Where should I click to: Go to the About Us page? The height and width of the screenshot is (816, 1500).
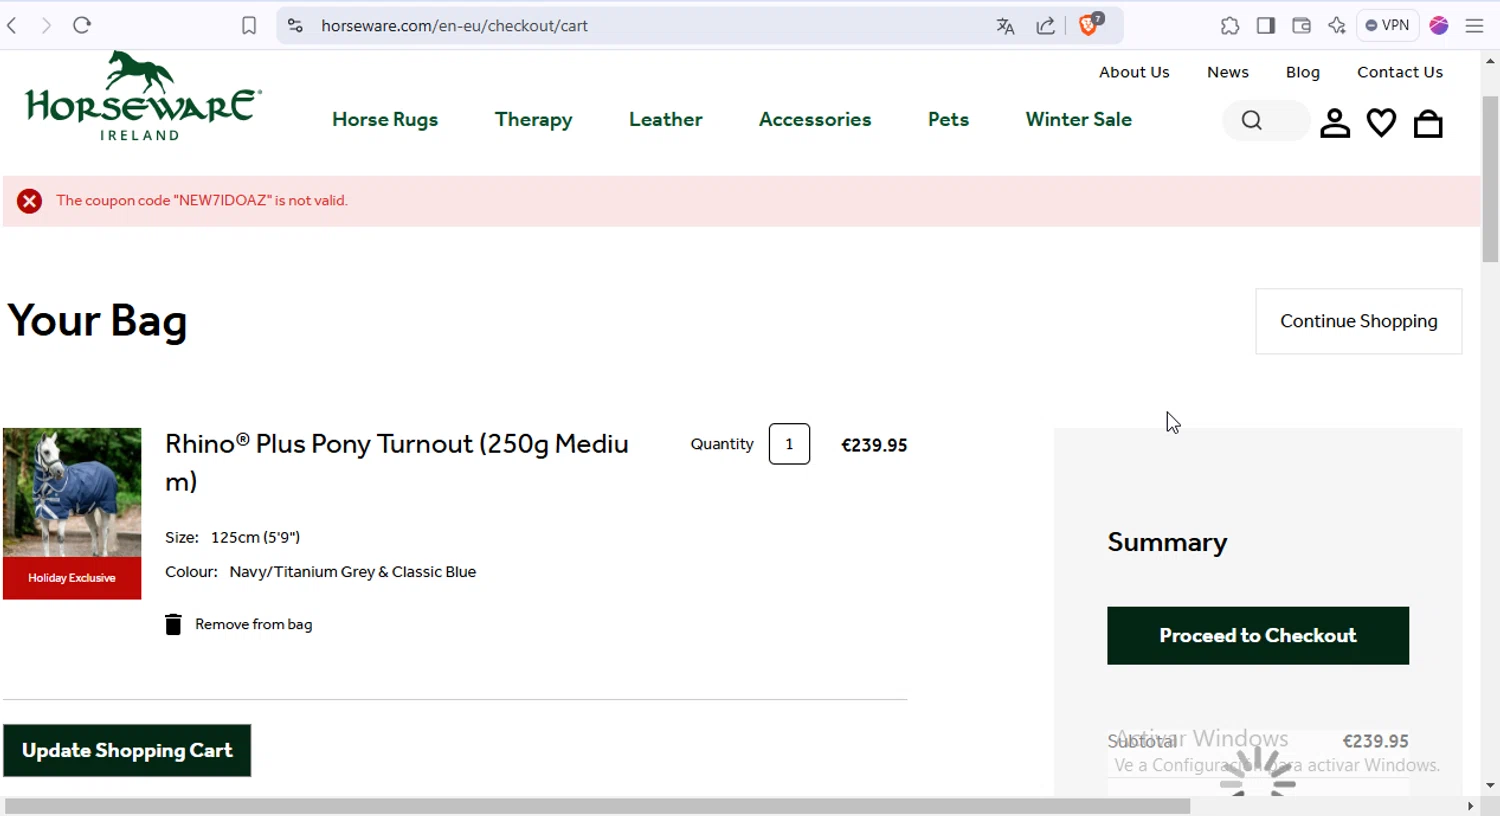coord(1134,72)
